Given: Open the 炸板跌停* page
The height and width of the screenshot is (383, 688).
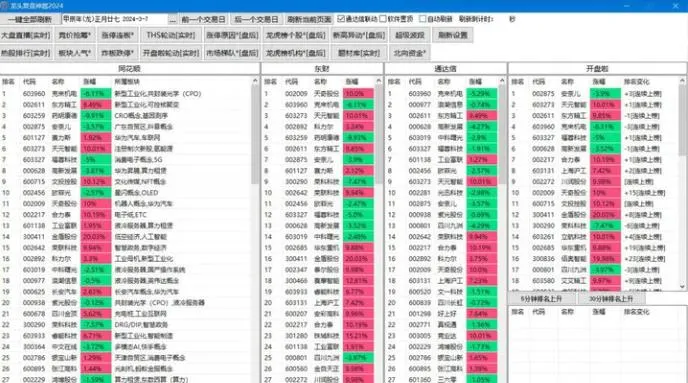Looking at the screenshot, I should pyautogui.click(x=117, y=53).
